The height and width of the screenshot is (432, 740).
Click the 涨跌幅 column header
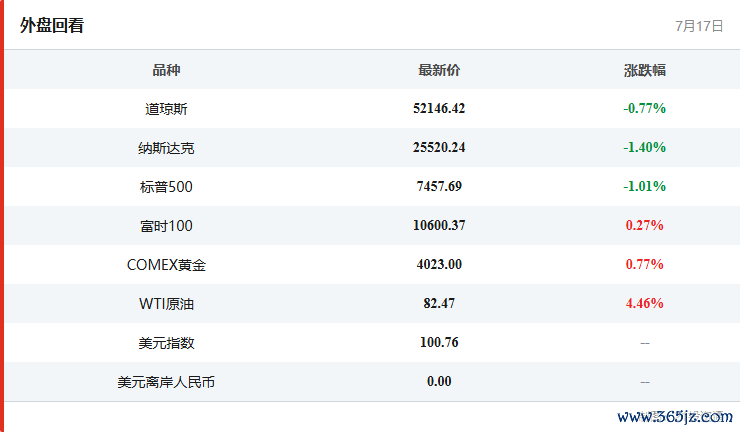coord(645,70)
